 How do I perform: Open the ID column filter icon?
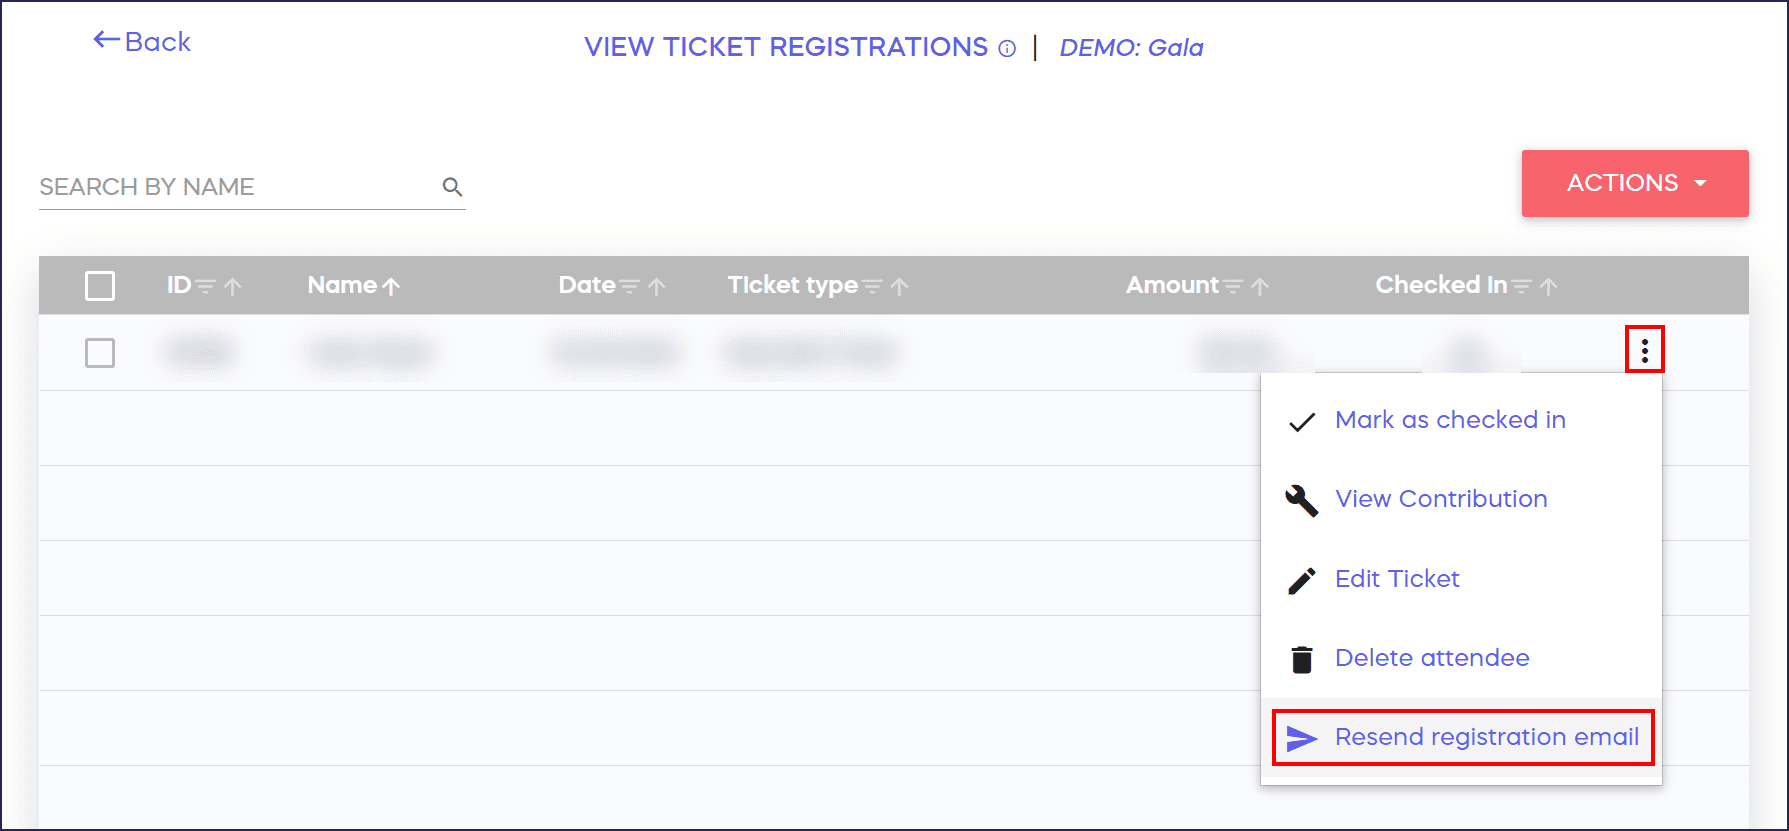point(206,287)
